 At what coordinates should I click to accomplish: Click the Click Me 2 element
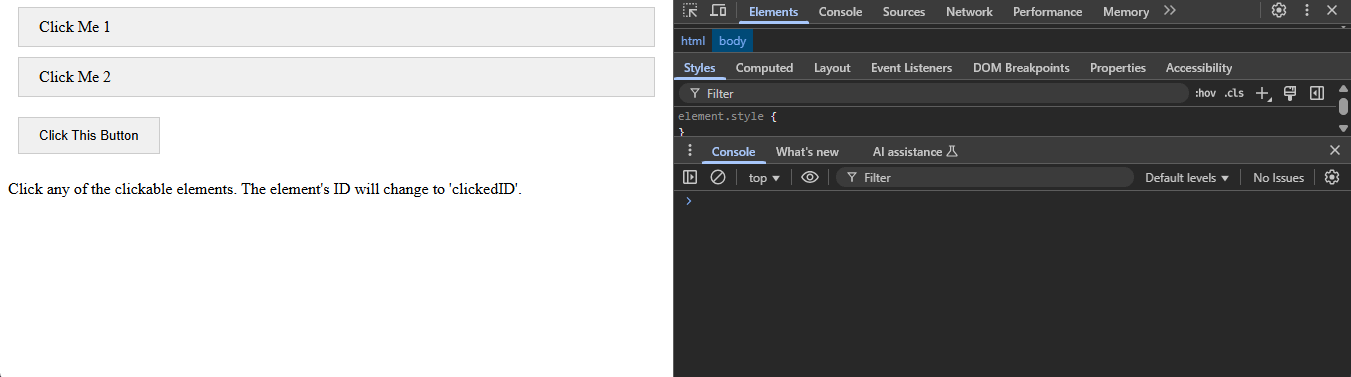tap(336, 77)
